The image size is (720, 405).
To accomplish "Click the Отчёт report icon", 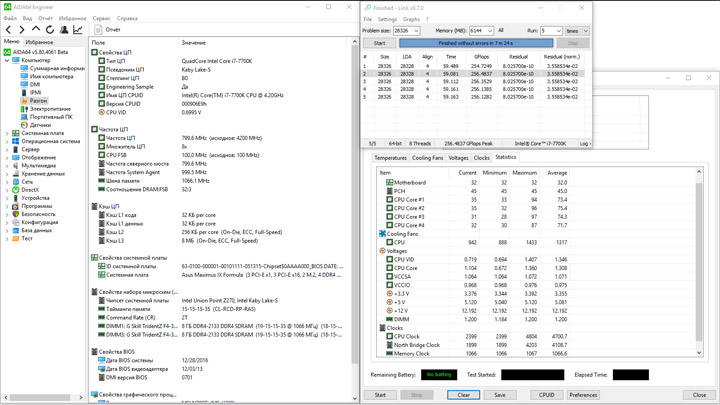I will click(99, 29).
